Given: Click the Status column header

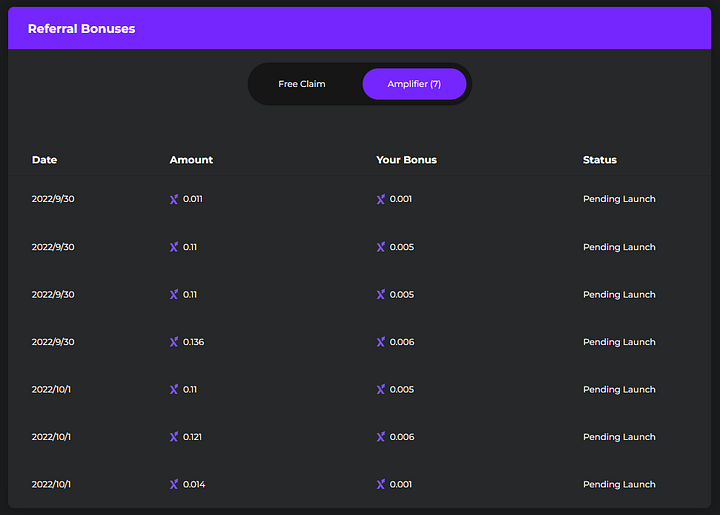Looking at the screenshot, I should 600,160.
